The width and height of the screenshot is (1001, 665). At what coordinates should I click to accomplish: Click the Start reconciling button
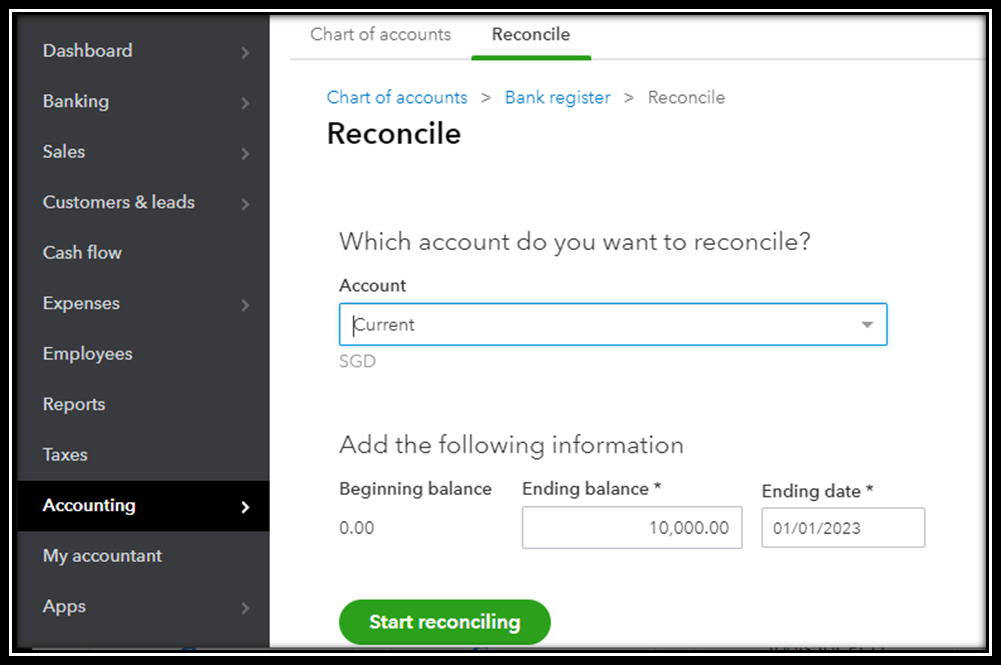pyautogui.click(x=445, y=622)
